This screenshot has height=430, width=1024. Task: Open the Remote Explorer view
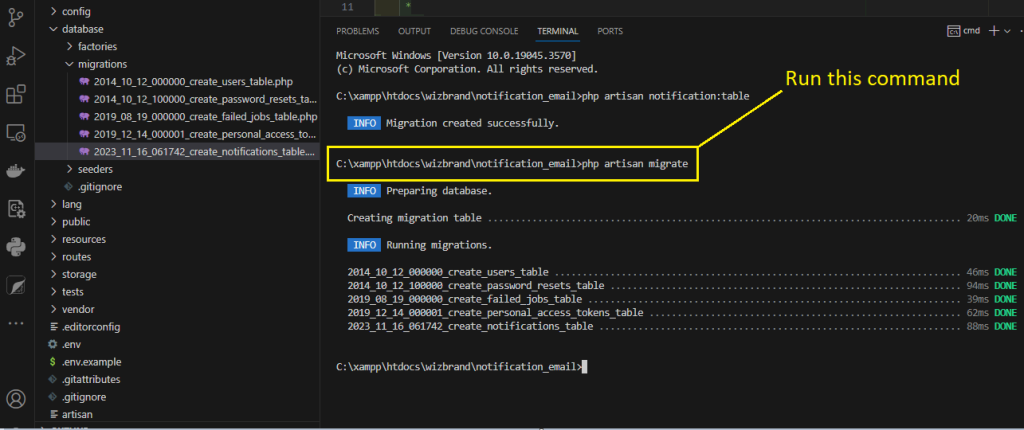tap(16, 132)
